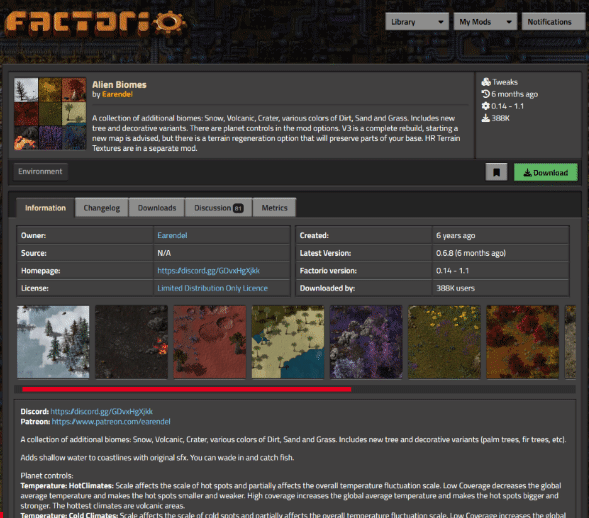Visit author Earendel's profile under the title
The width and height of the screenshot is (589, 518).
(x=117, y=94)
